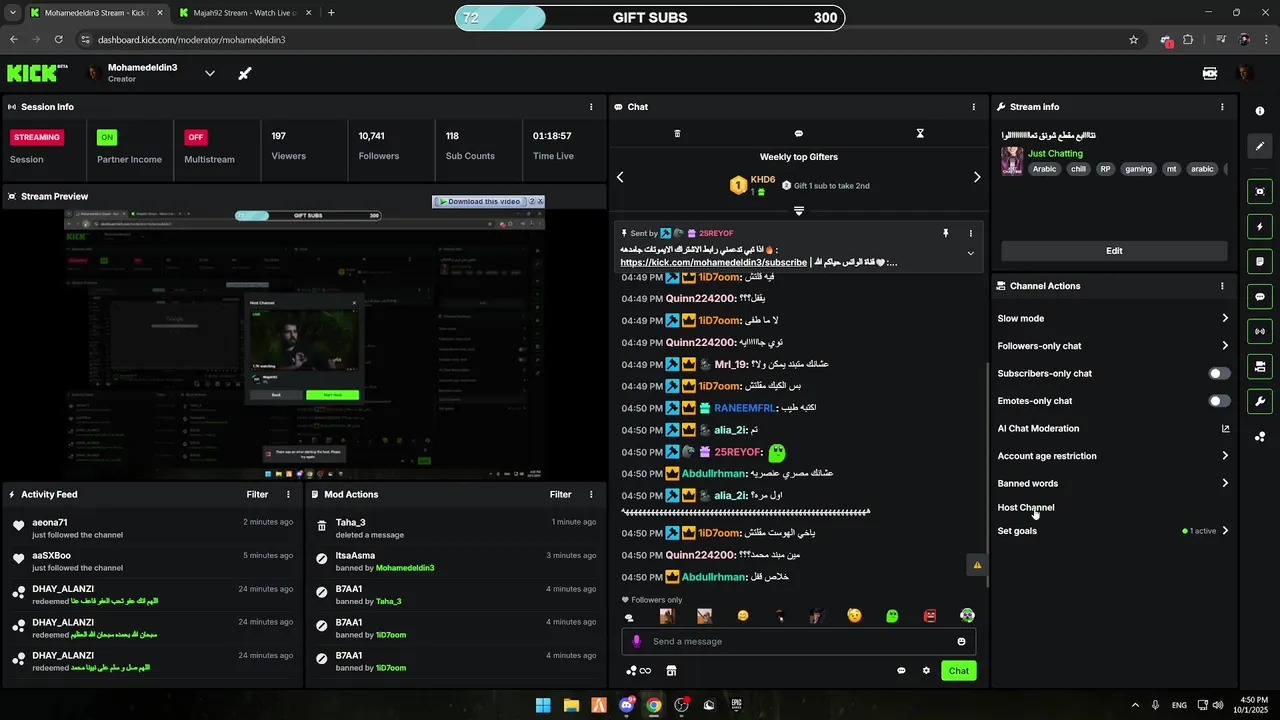Click channel points infinity icon

point(638,671)
